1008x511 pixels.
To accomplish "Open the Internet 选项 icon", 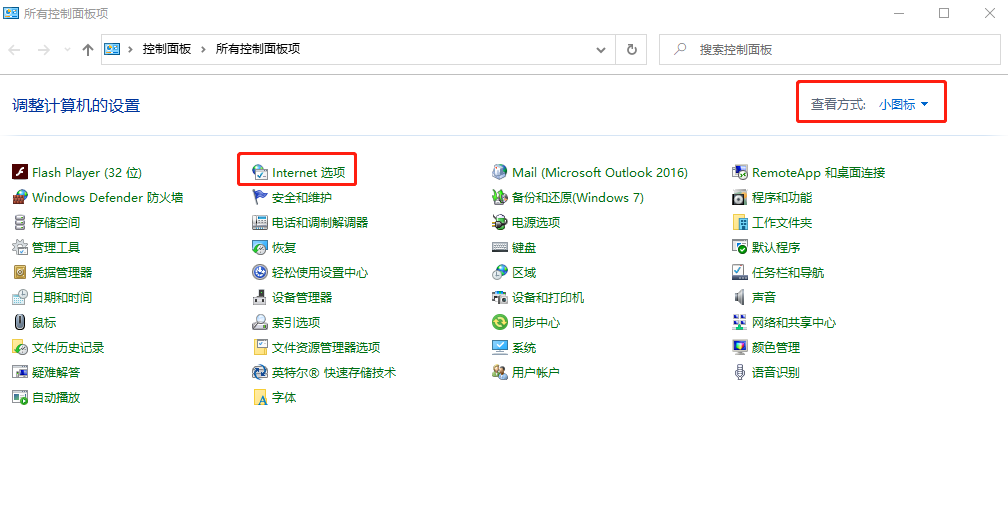I will [x=260, y=172].
